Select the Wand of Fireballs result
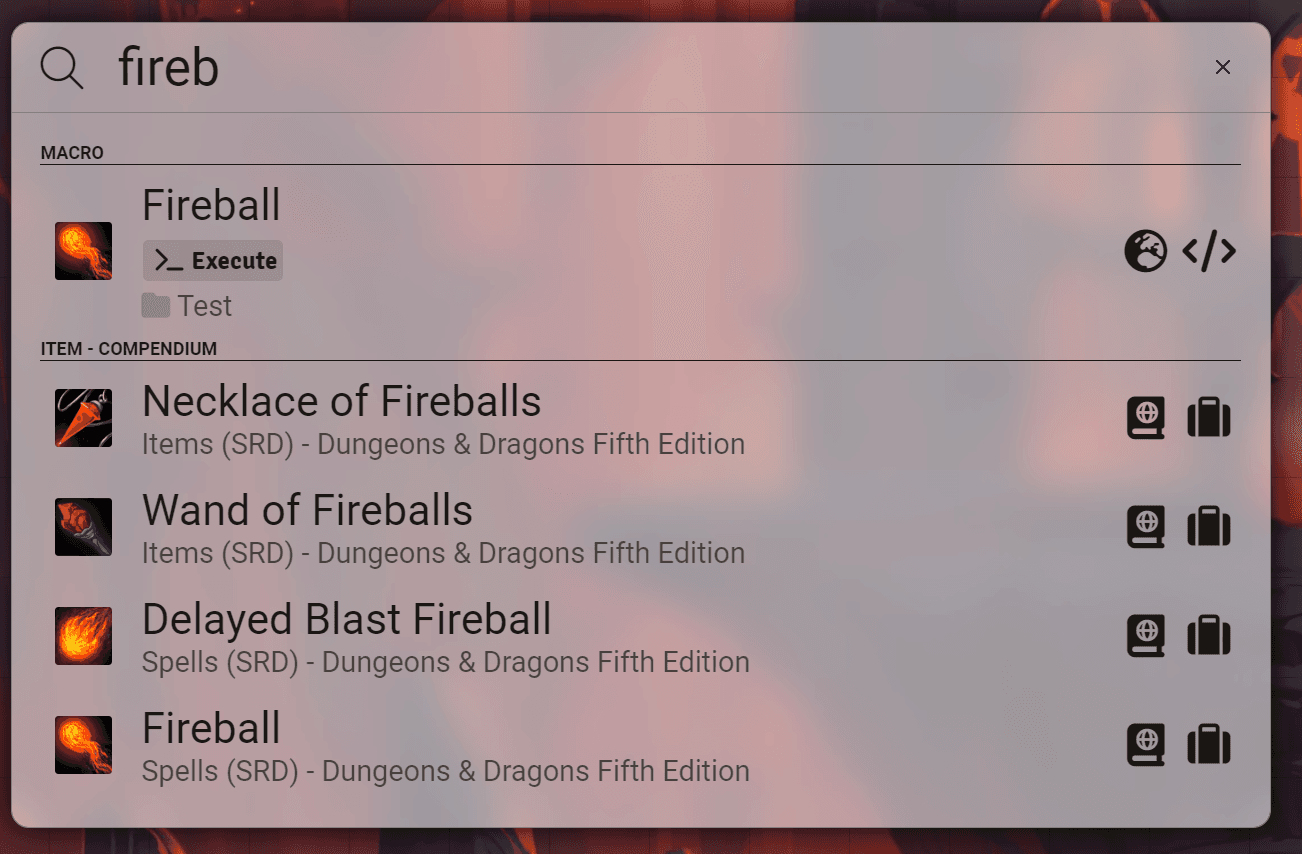Screen dimensions: 1302x854 pos(308,511)
